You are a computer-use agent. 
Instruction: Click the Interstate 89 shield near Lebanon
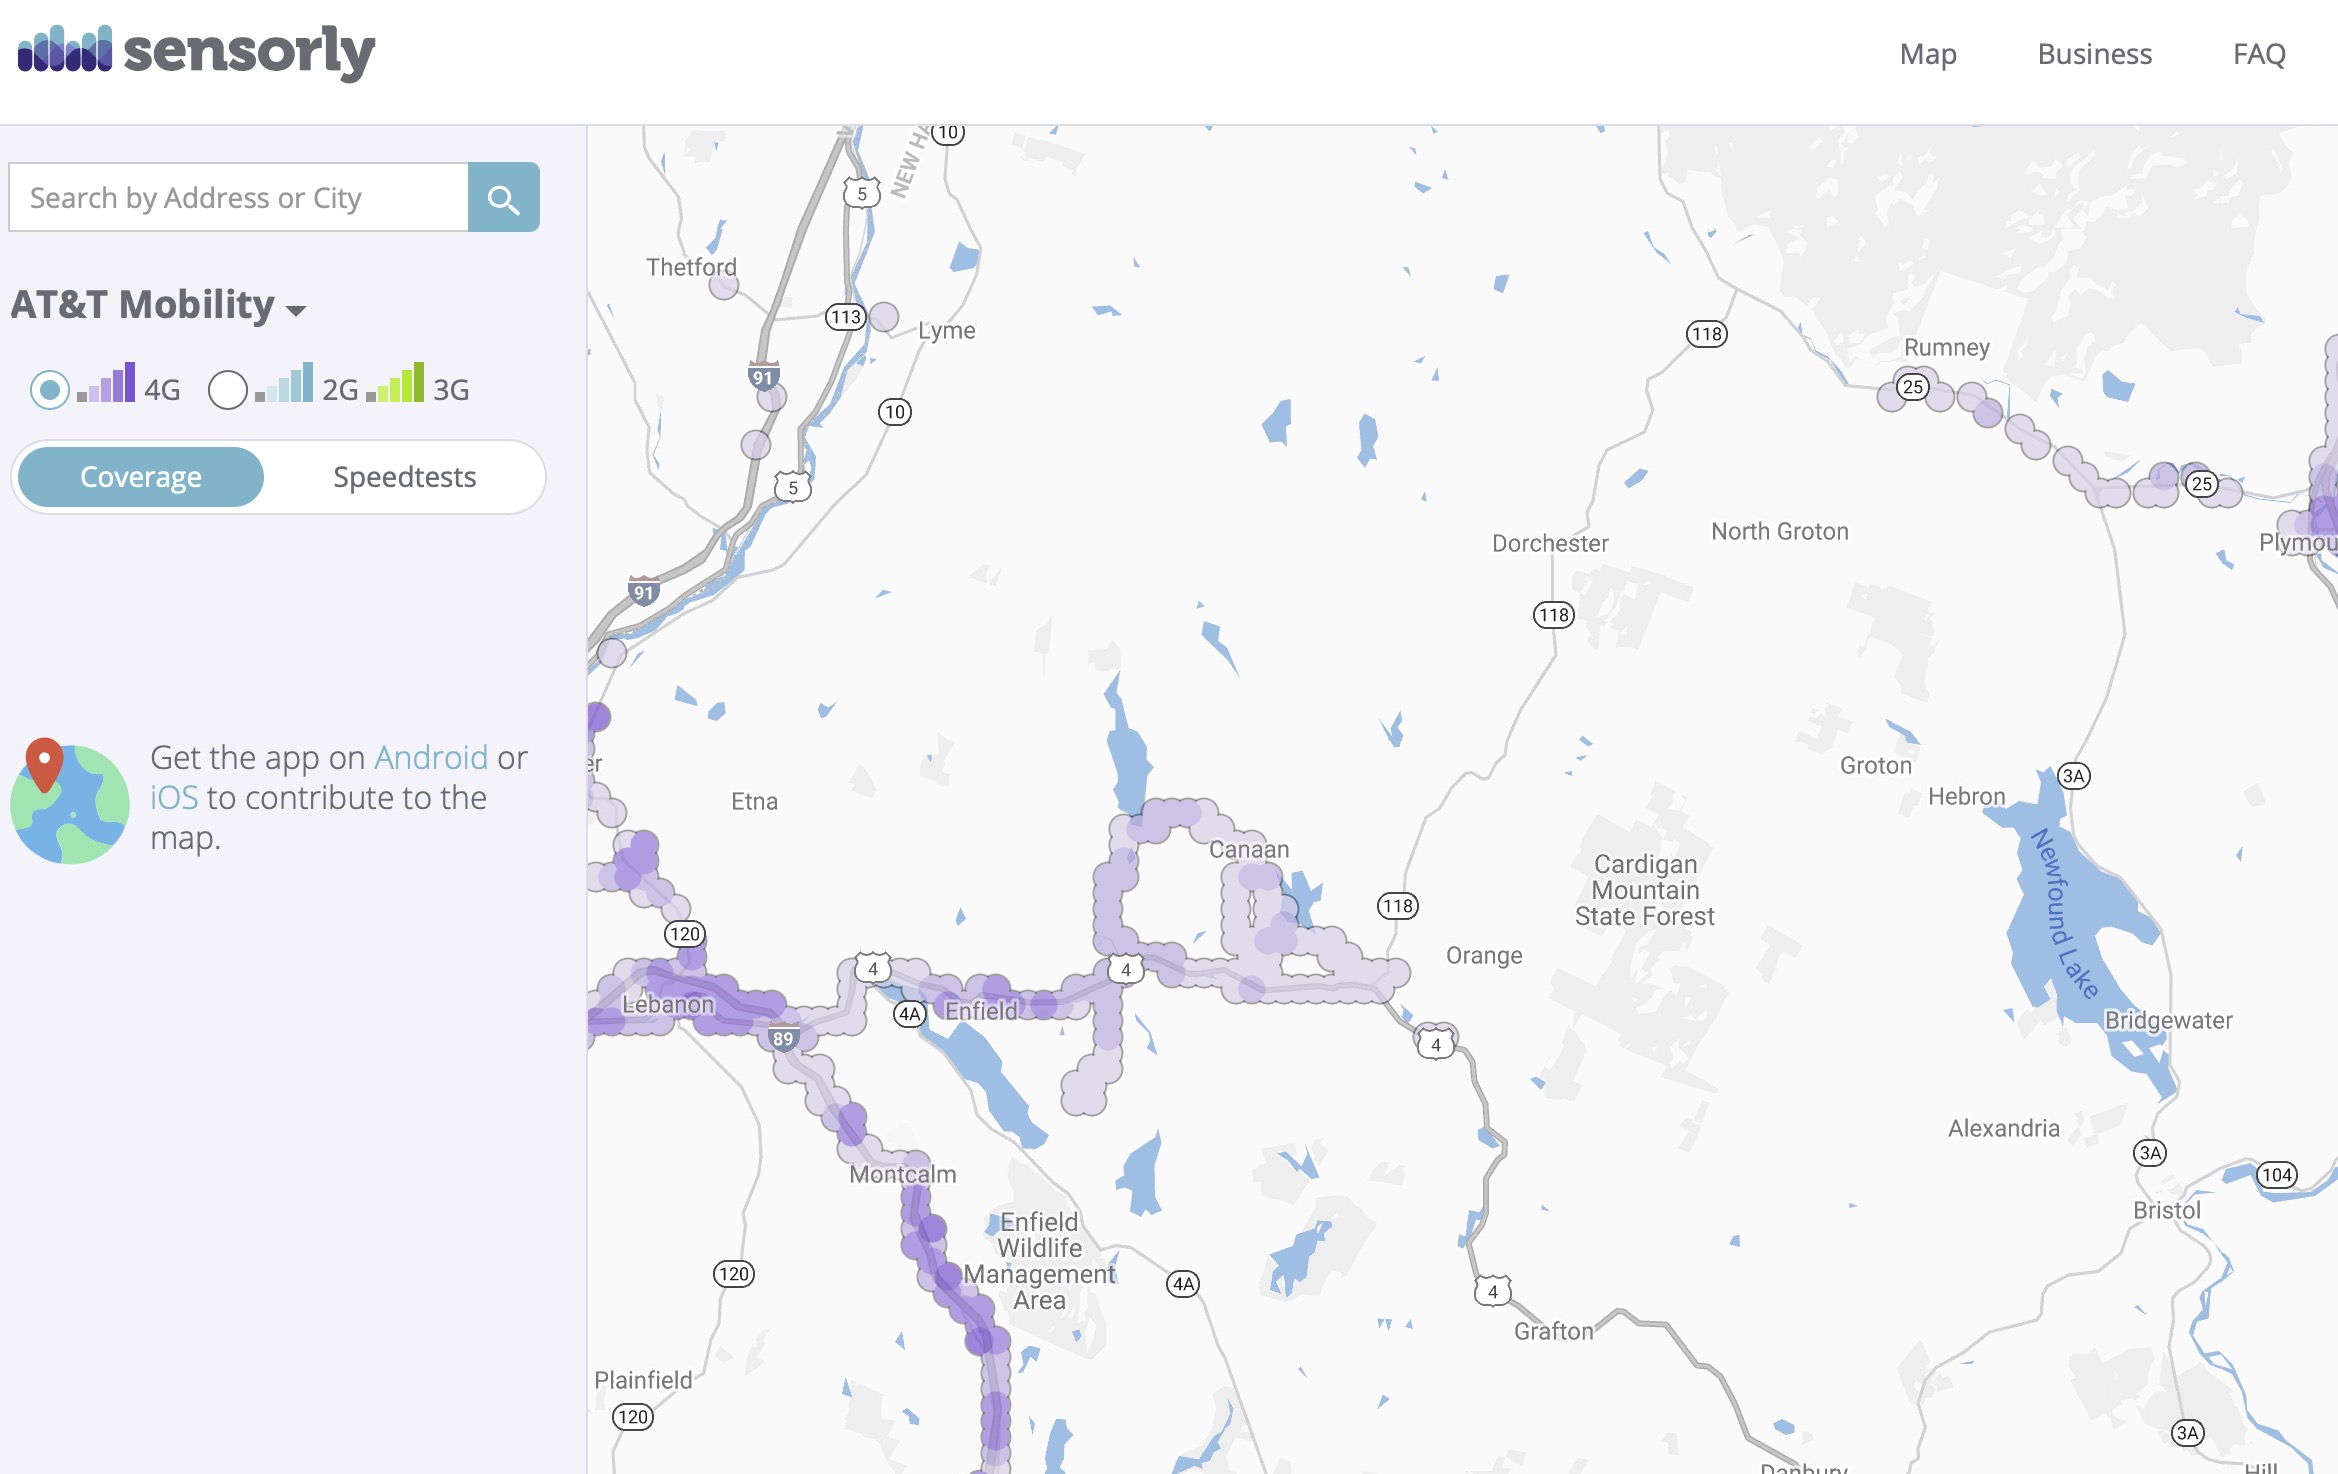tap(783, 1039)
